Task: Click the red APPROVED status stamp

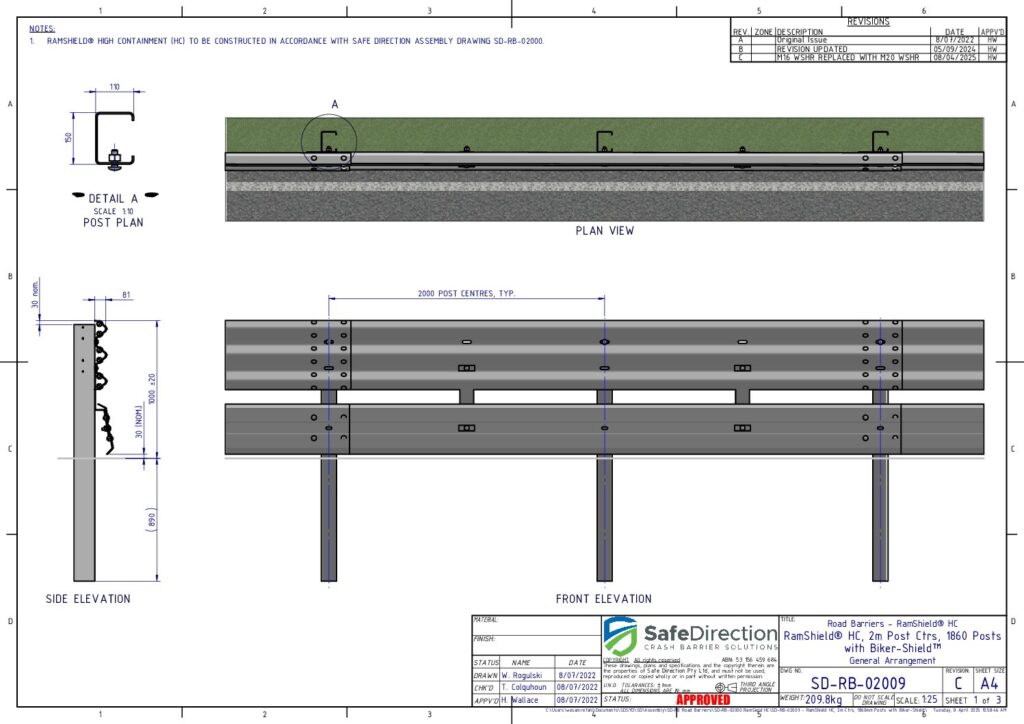Action: [x=704, y=700]
